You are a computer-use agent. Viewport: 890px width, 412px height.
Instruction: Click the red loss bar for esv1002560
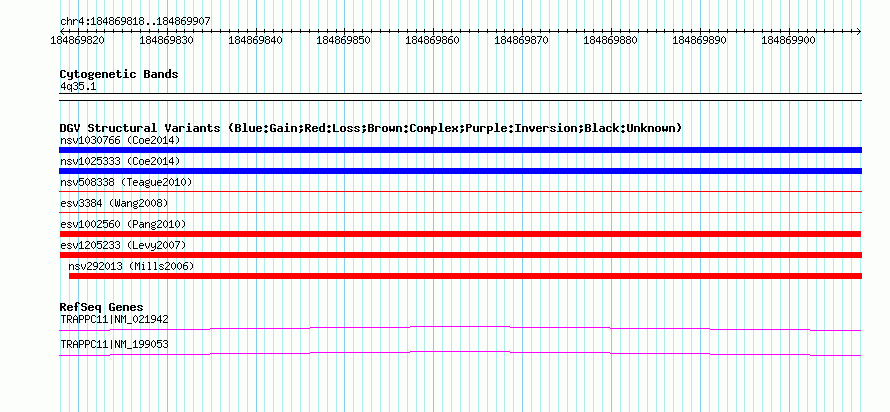[x=460, y=234]
